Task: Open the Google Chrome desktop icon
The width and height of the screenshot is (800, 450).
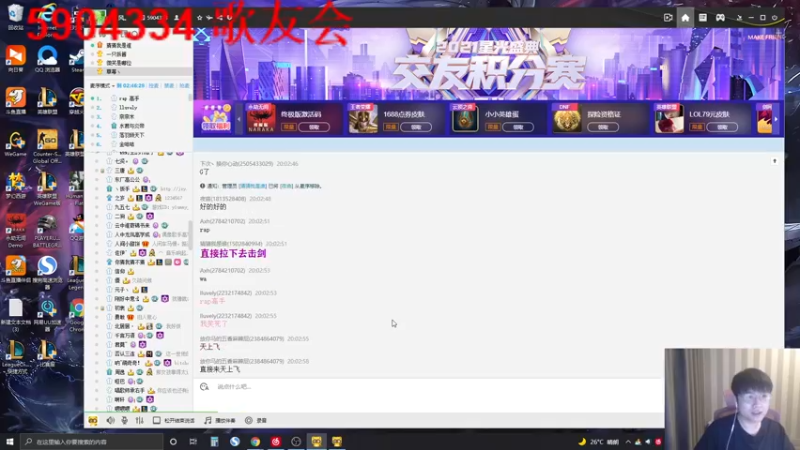Action: click(x=77, y=315)
